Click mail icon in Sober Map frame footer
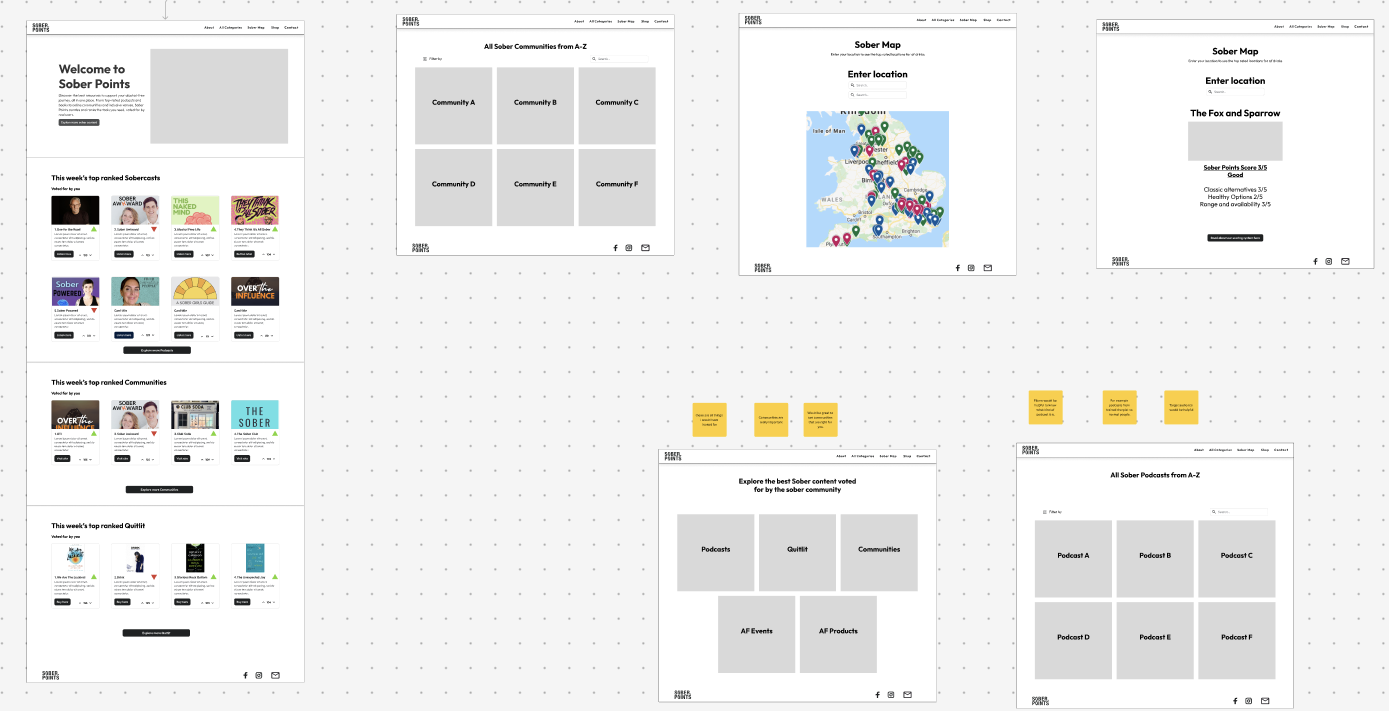 988,267
